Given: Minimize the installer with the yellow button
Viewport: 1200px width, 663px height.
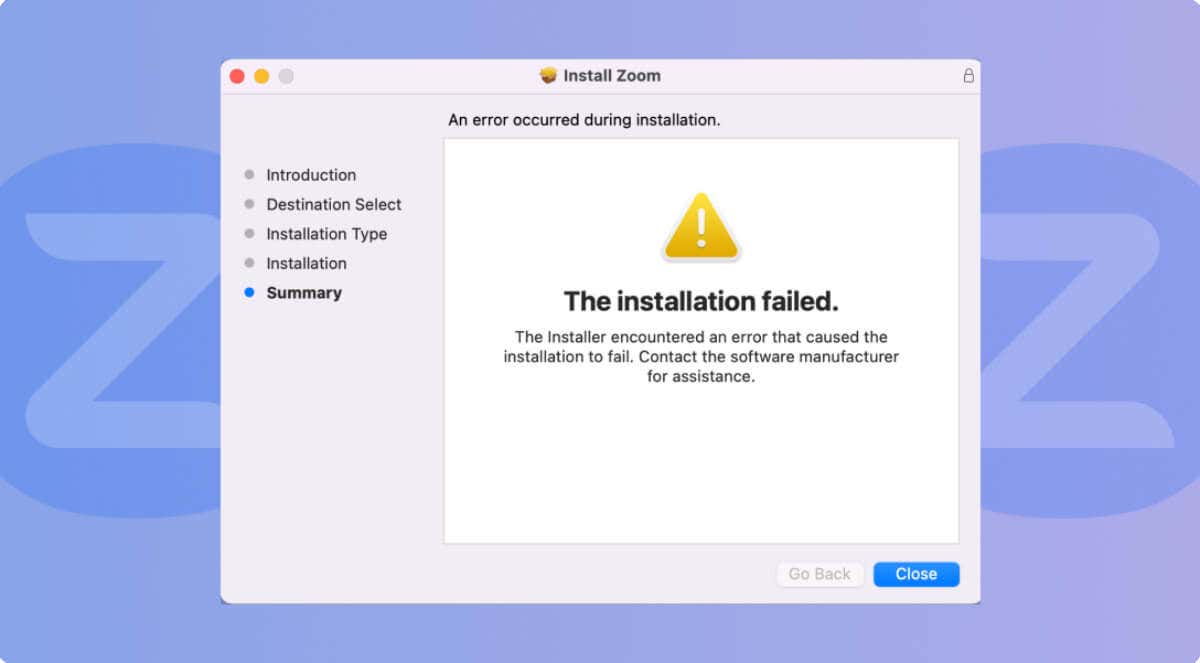Looking at the screenshot, I should (x=261, y=76).
